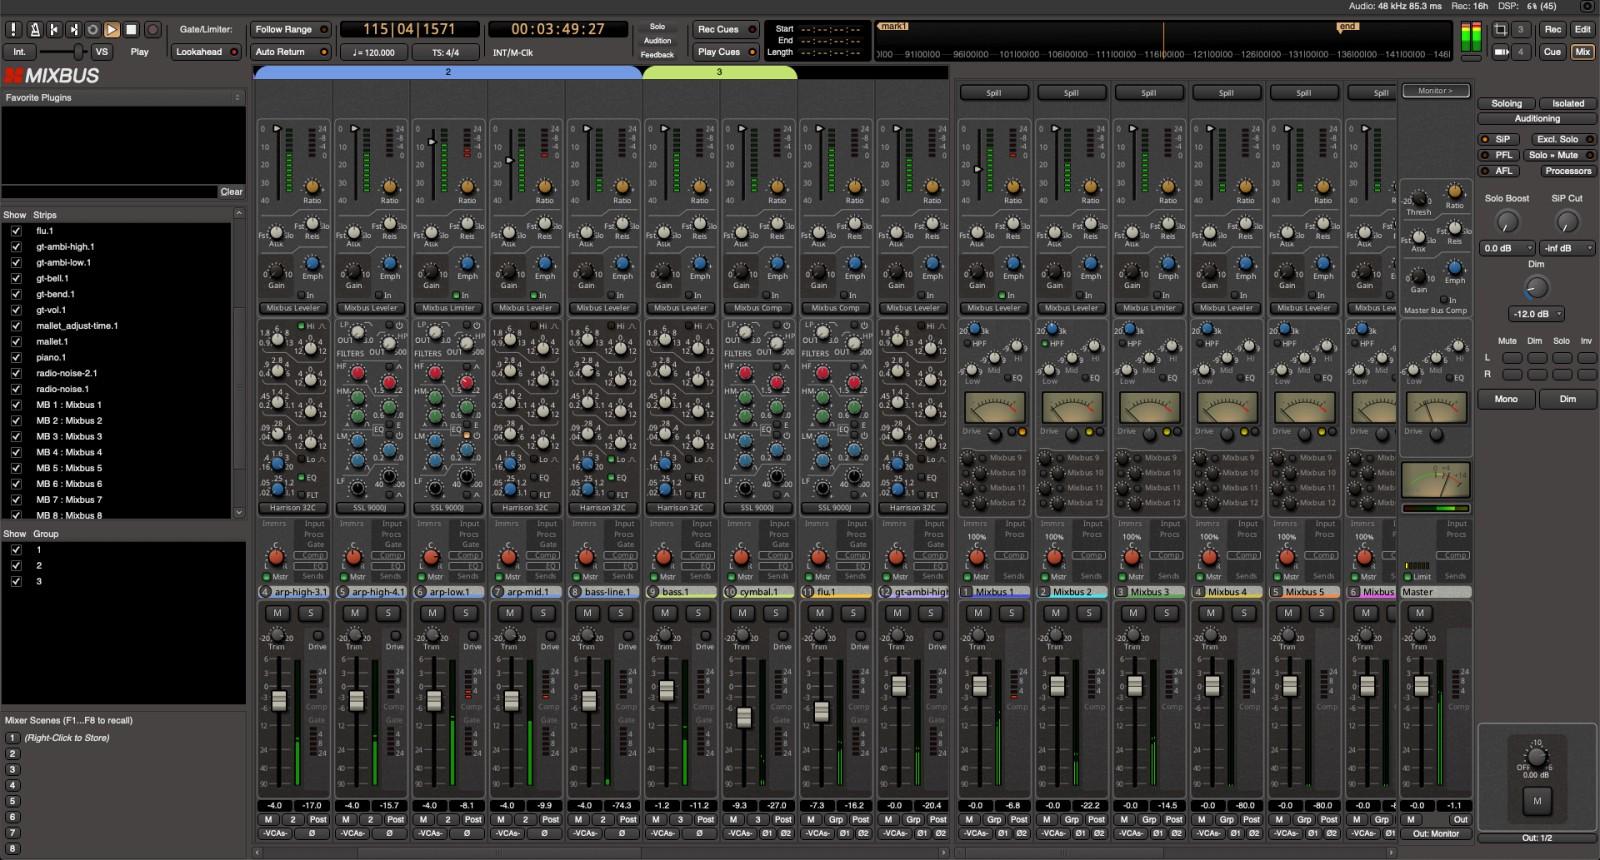This screenshot has width=1600, height=860.
Task: Toggle visibility checkbox for MB 3 : Mixbus 3
Action: [x=16, y=436]
